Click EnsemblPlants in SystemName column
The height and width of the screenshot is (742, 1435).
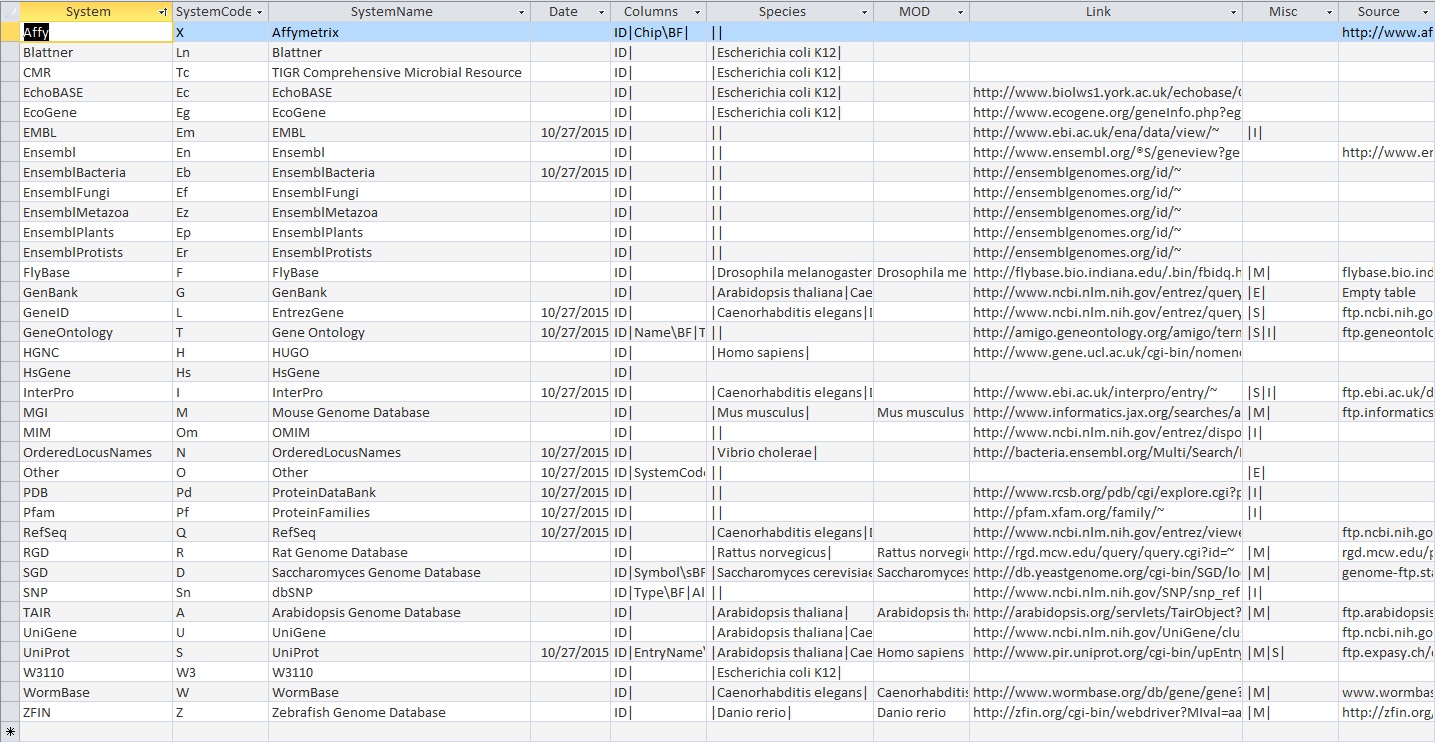click(400, 232)
